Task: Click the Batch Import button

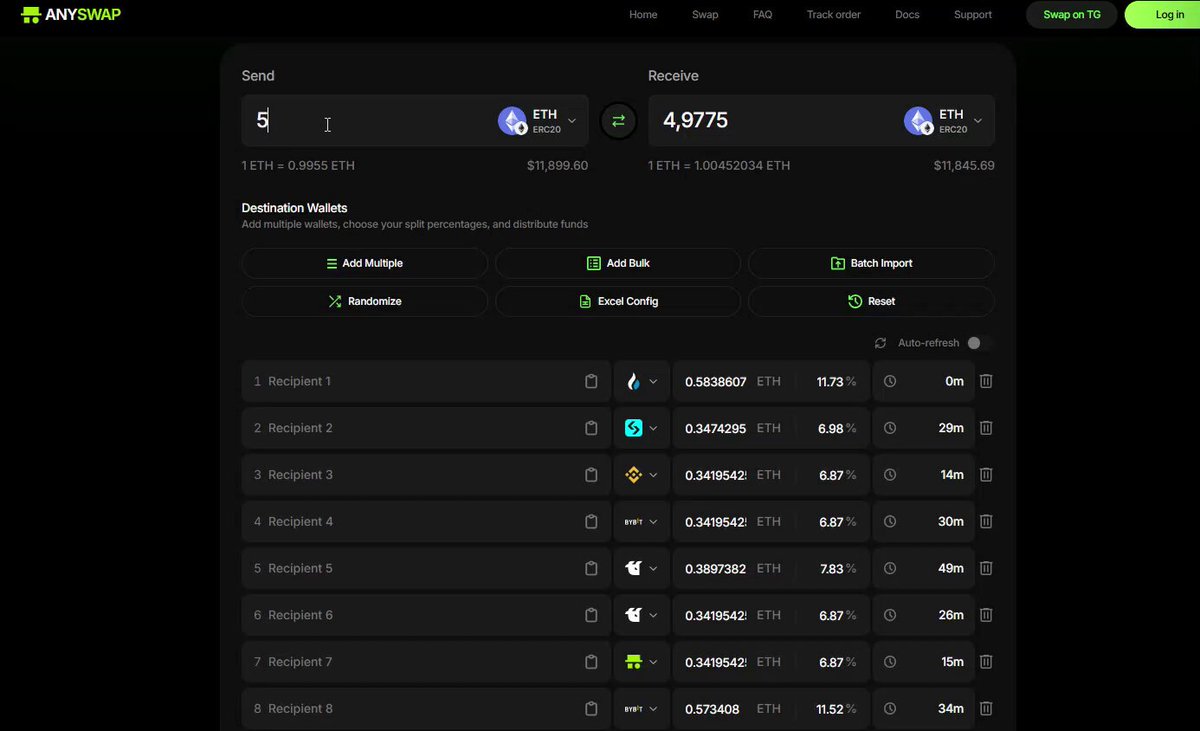Action: click(871, 263)
